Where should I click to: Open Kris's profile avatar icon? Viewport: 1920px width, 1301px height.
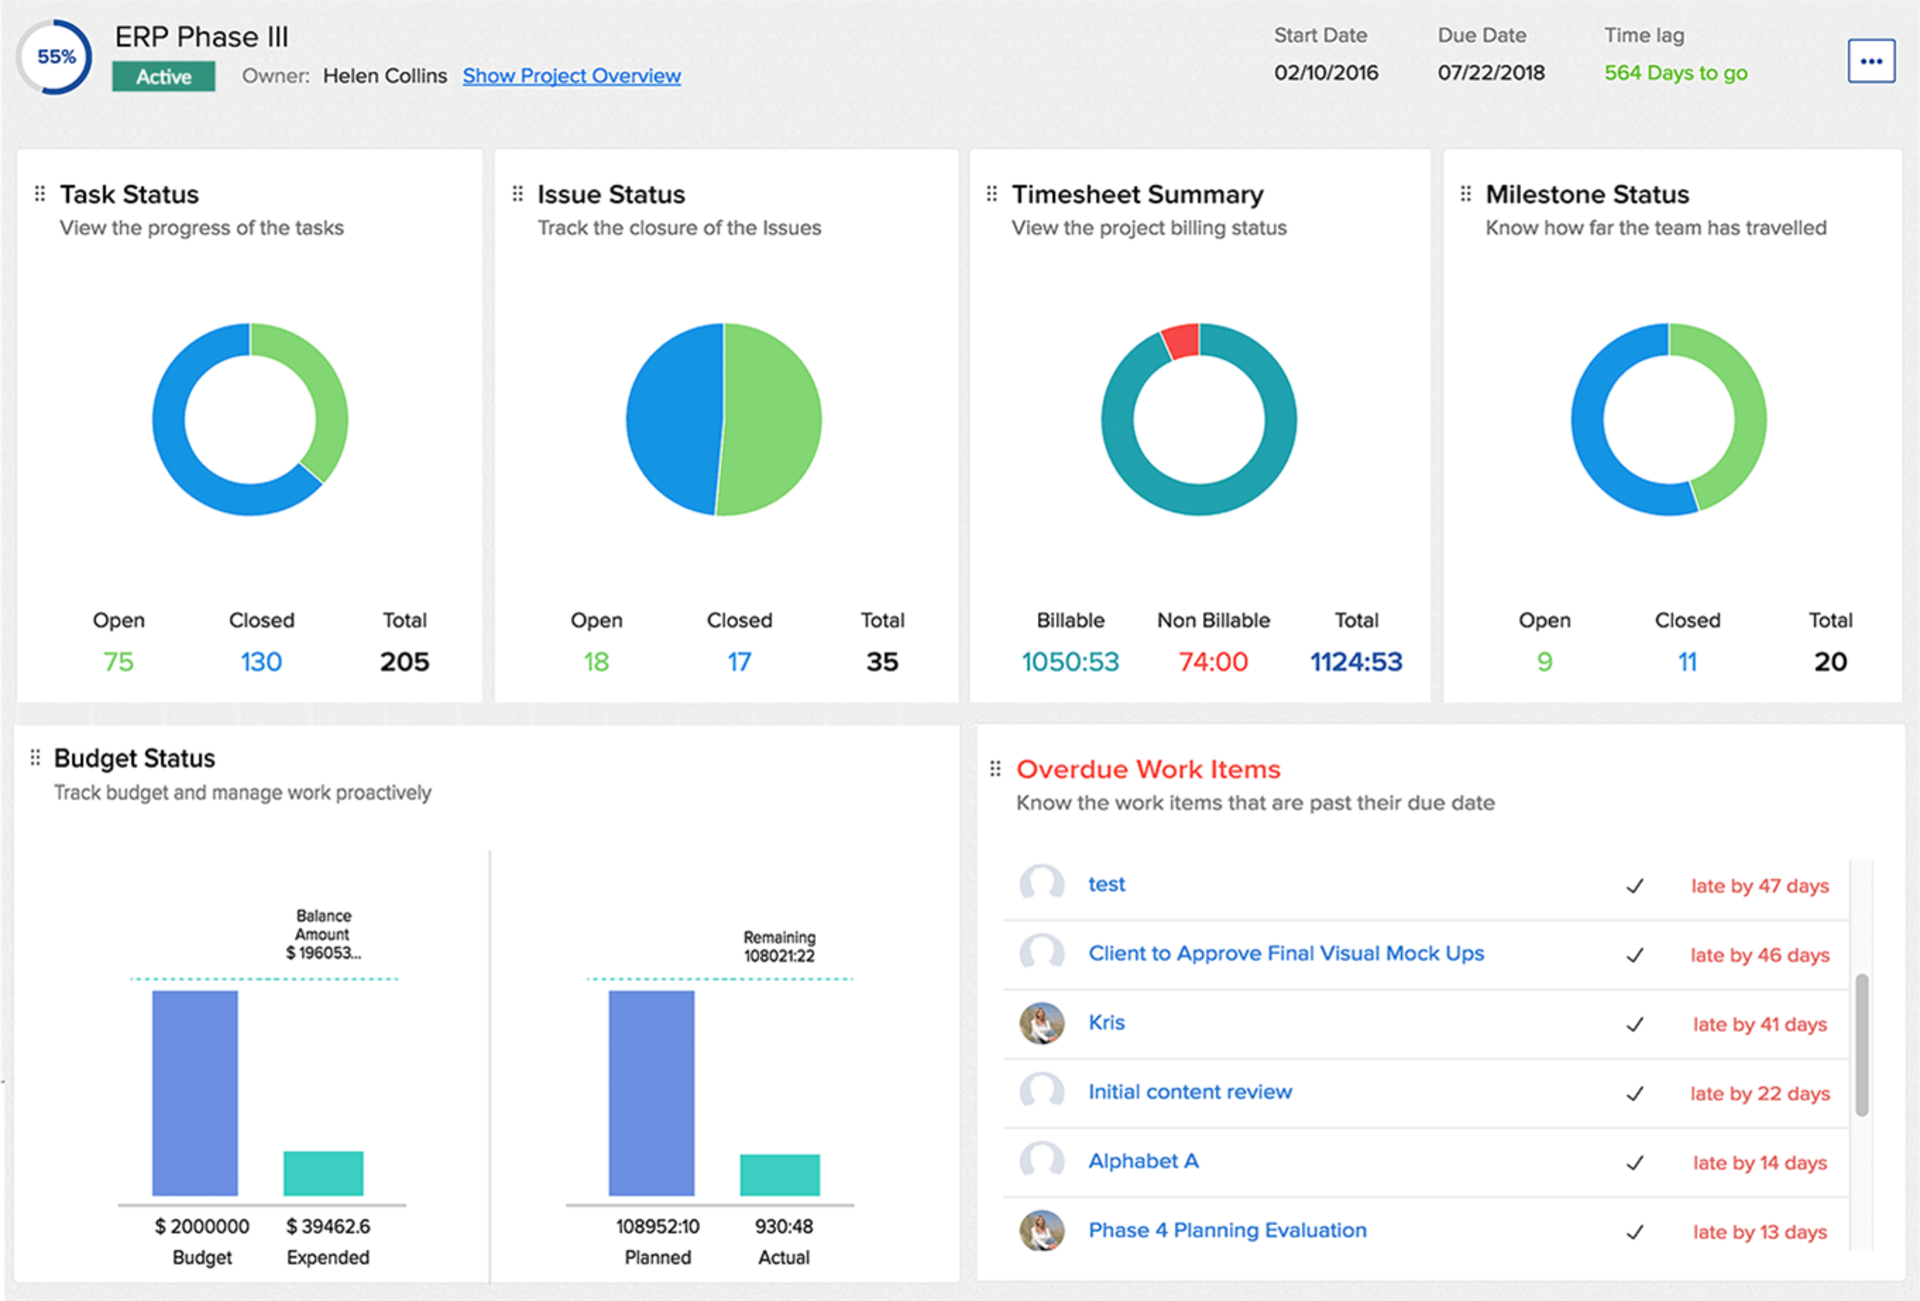click(x=1041, y=1023)
